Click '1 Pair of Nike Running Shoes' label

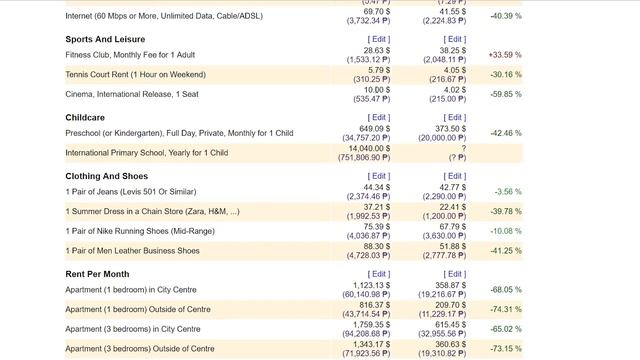click(x=140, y=231)
